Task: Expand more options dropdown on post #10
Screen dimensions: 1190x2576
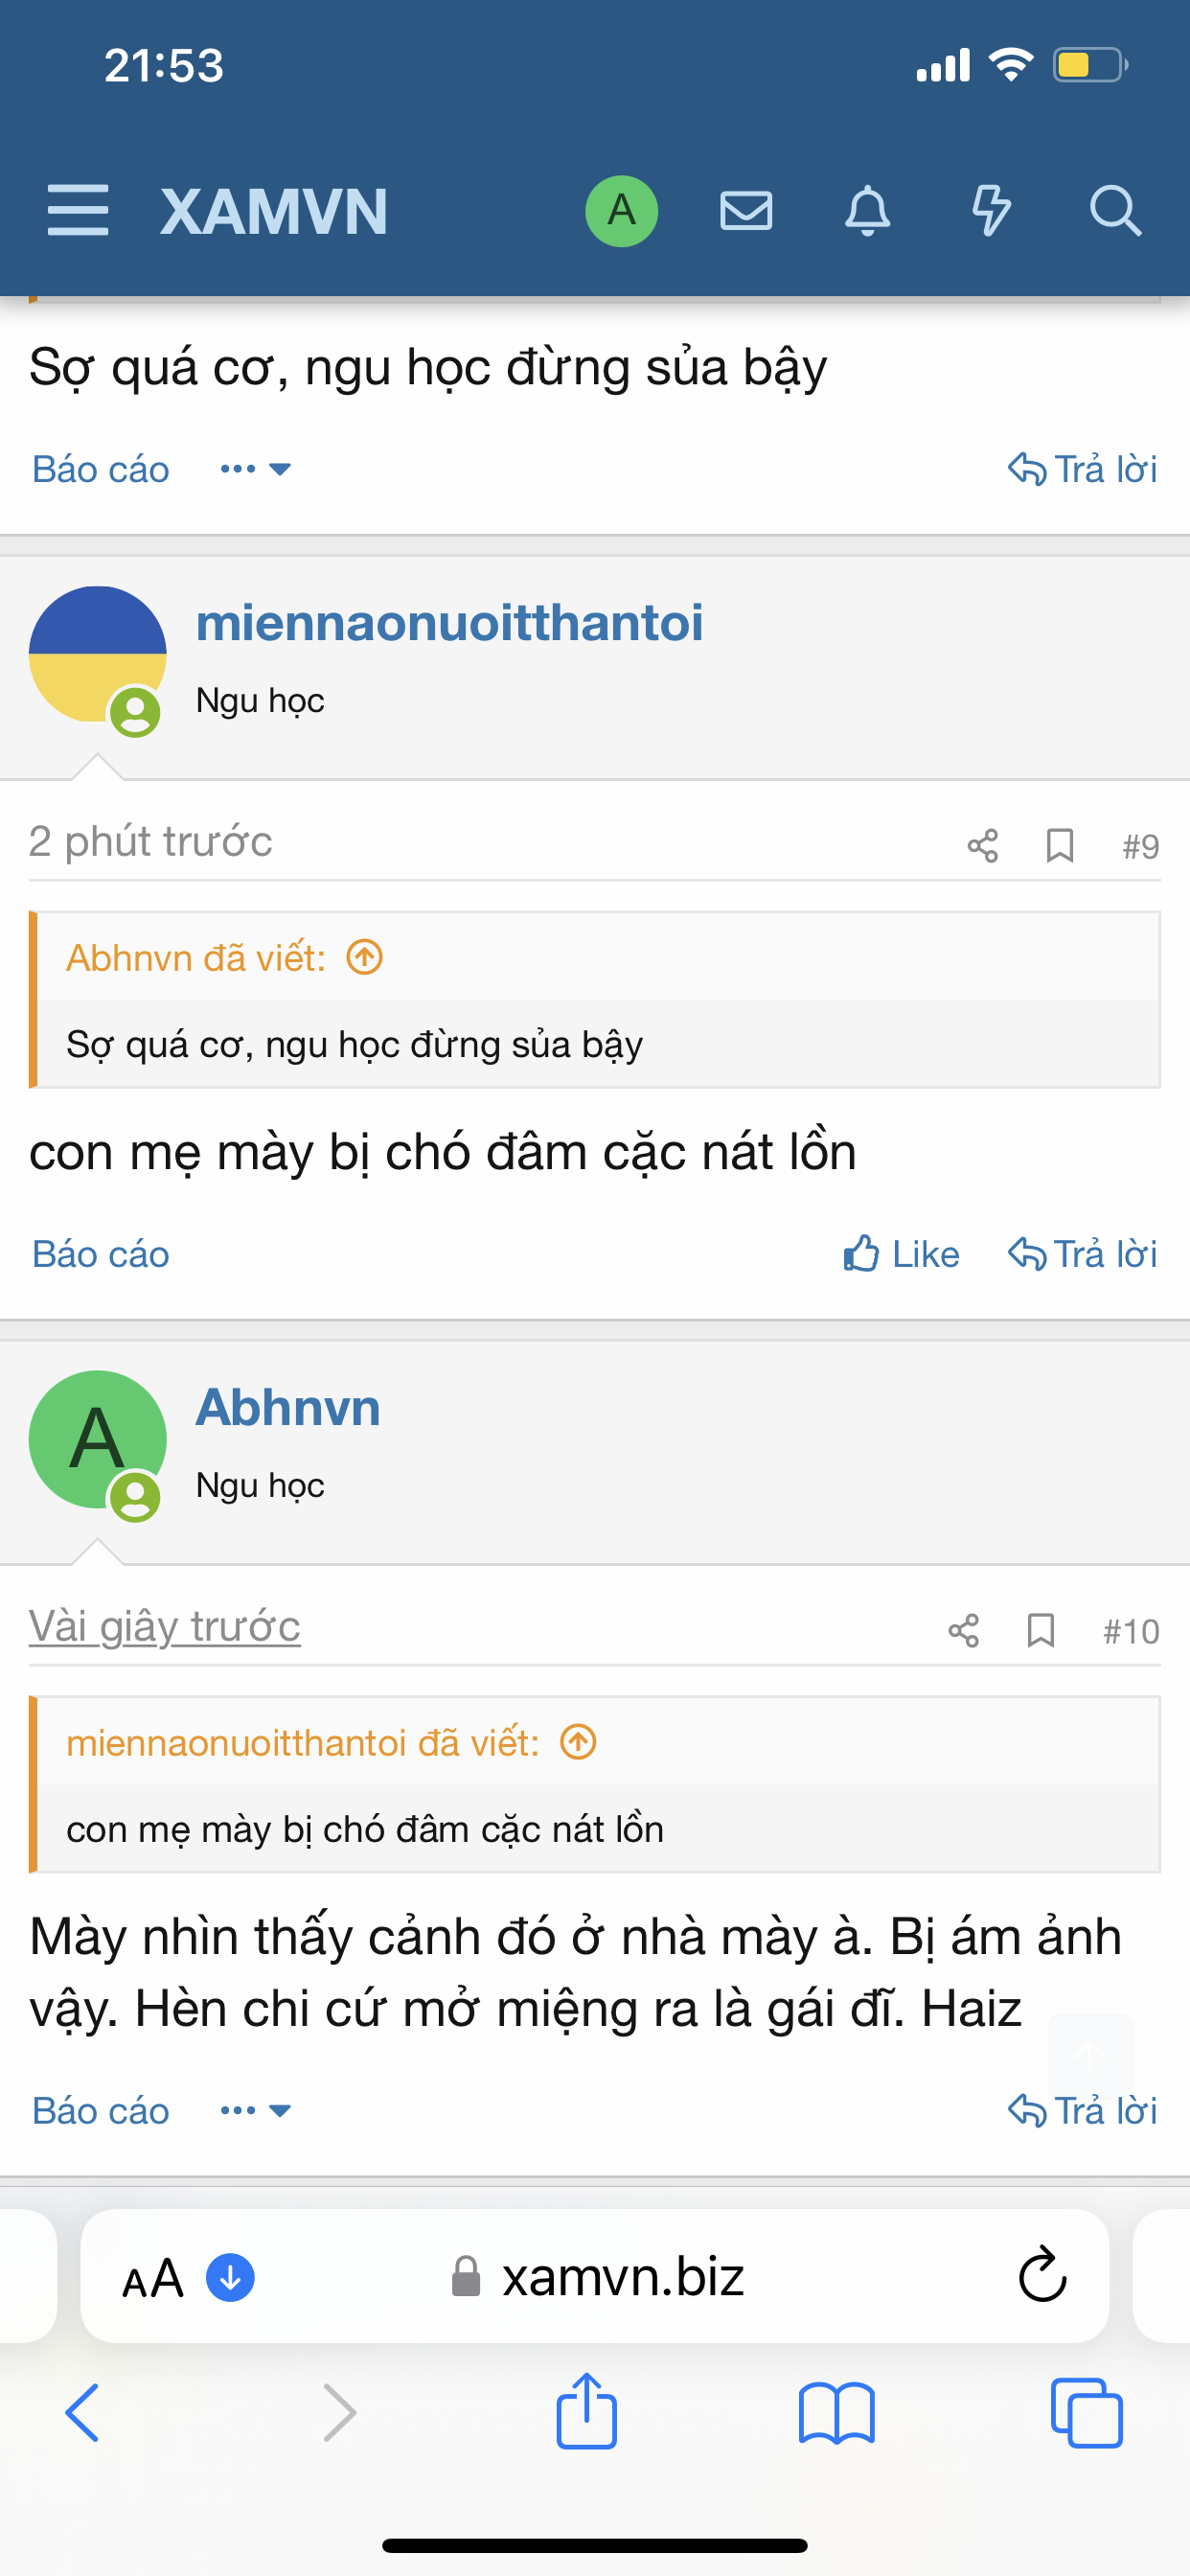Action: (255, 2110)
